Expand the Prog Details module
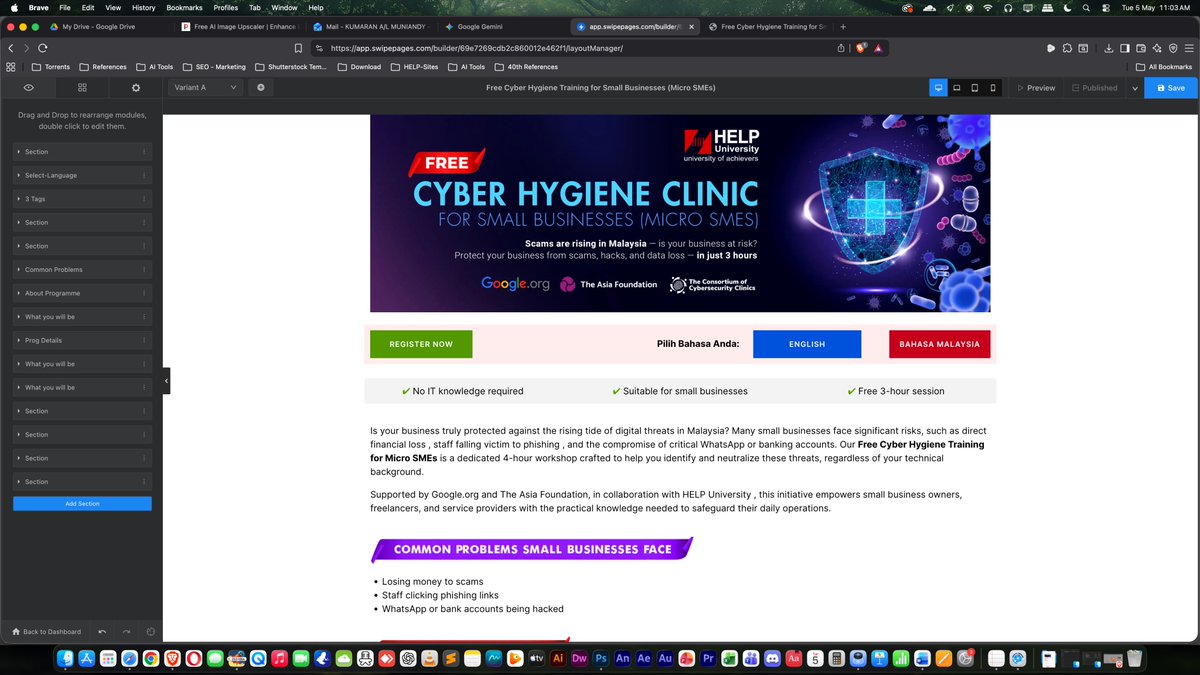This screenshot has width=1200, height=675. click(x=18, y=340)
